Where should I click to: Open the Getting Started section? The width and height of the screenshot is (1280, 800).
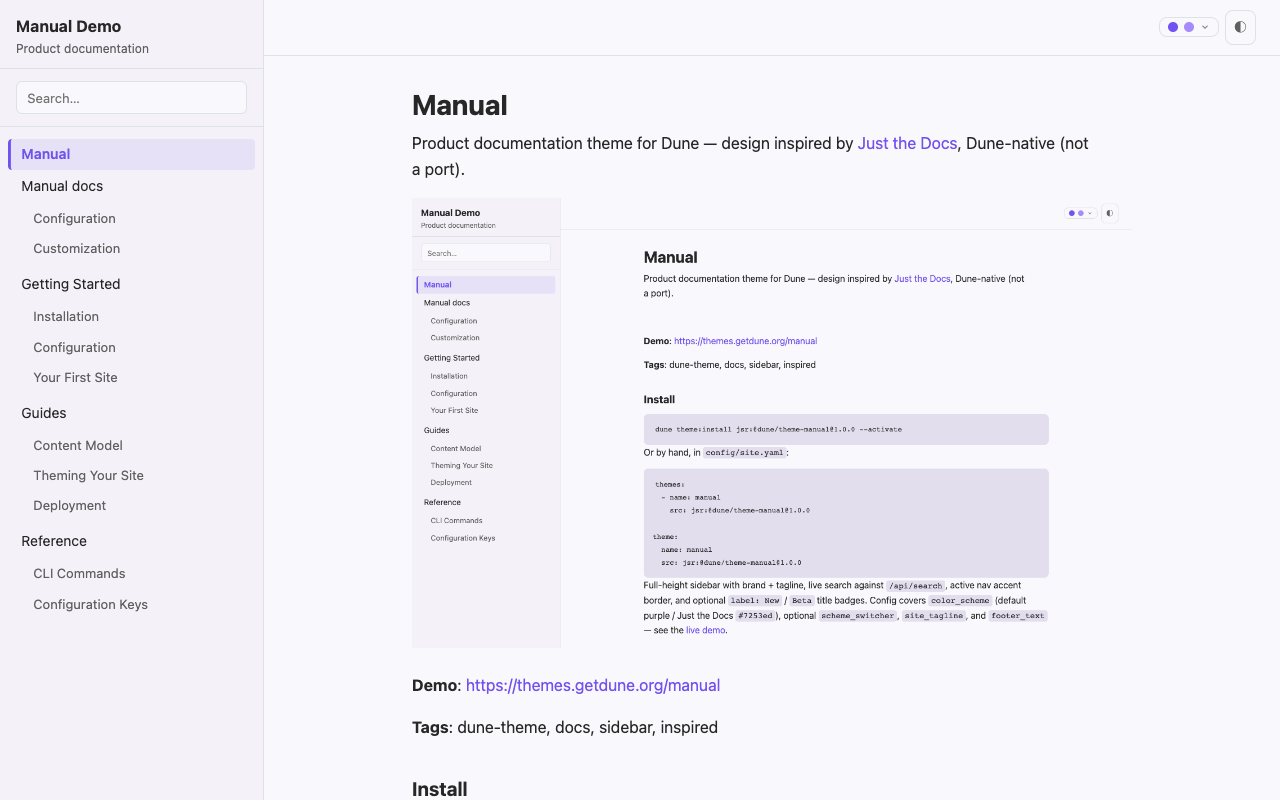pyautogui.click(x=71, y=284)
